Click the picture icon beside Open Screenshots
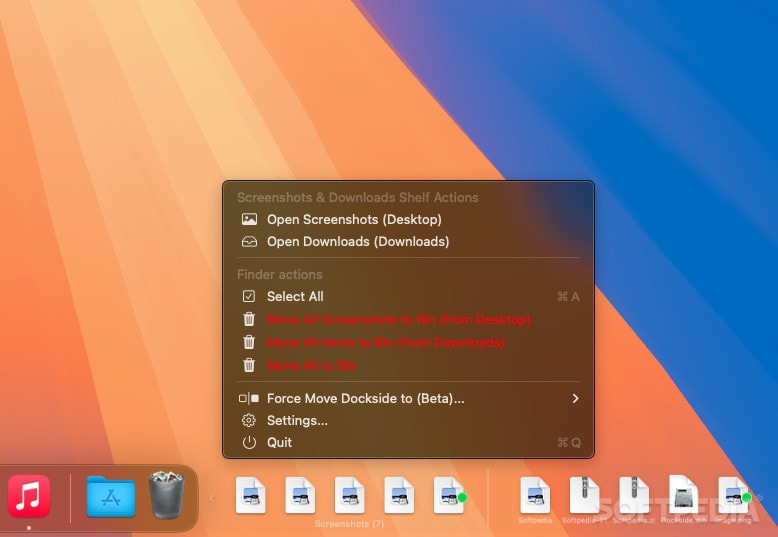The image size is (778, 537). click(x=249, y=219)
